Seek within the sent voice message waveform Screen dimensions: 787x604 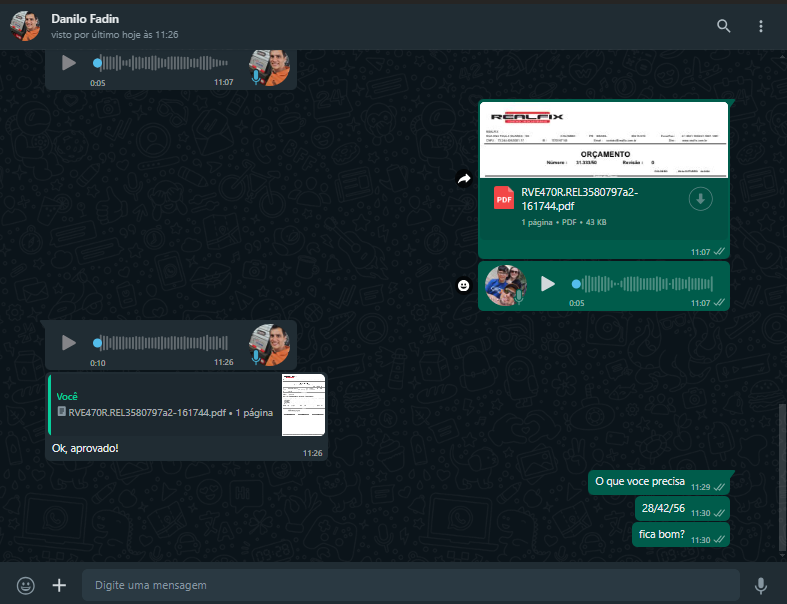coord(630,284)
